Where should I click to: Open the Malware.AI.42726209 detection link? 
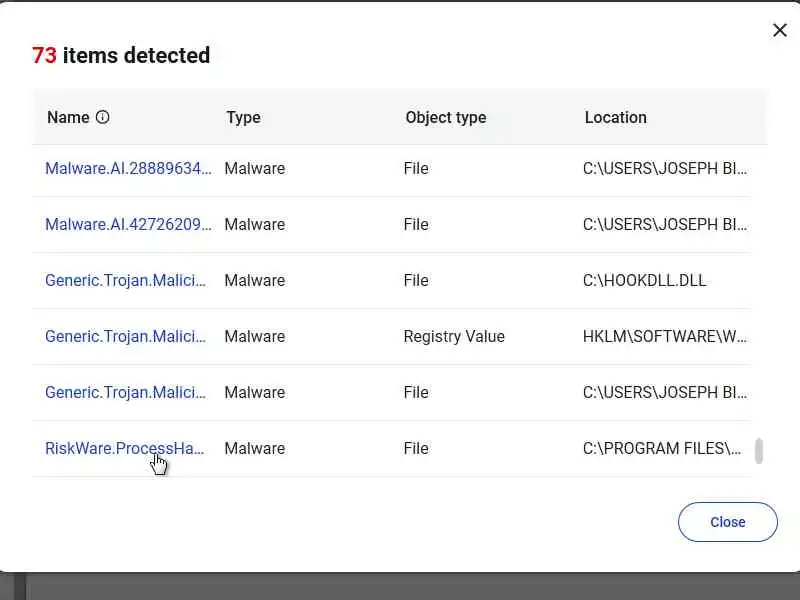[x=128, y=224]
